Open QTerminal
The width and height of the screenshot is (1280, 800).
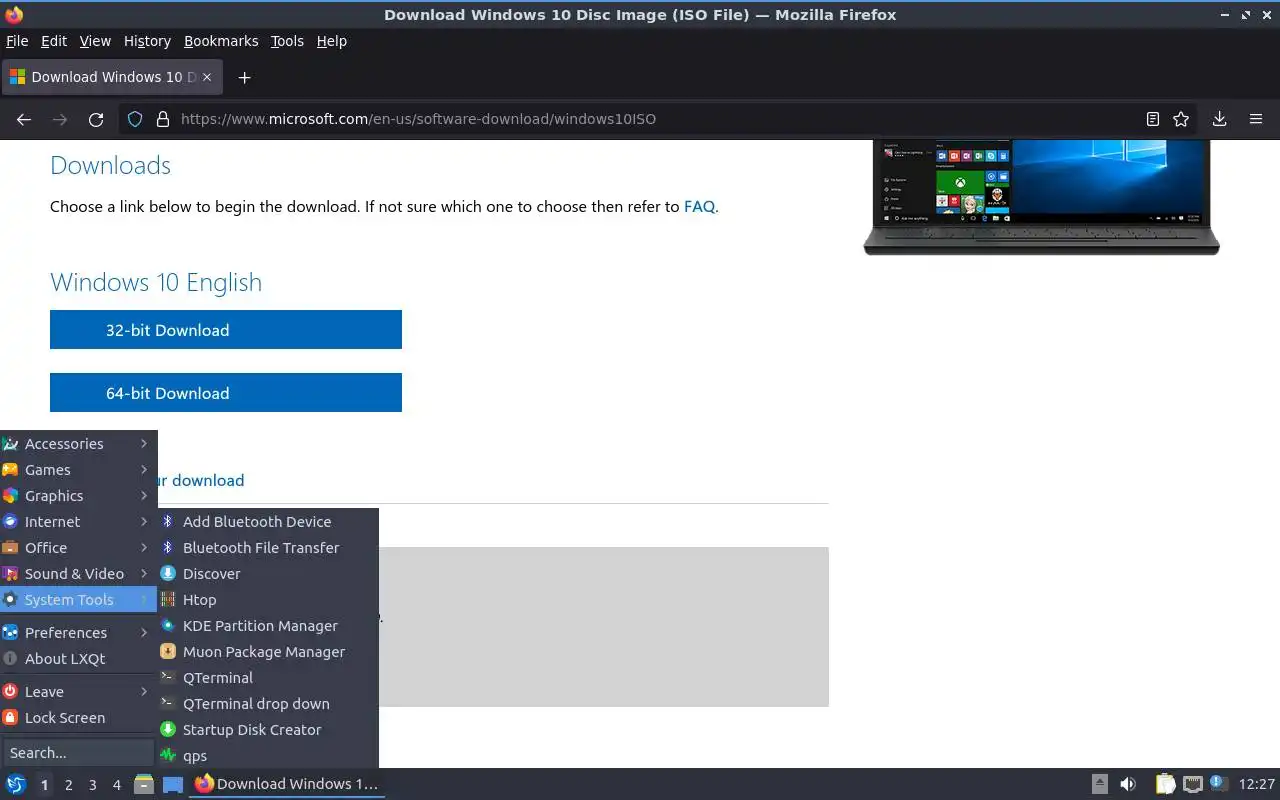pos(268,677)
